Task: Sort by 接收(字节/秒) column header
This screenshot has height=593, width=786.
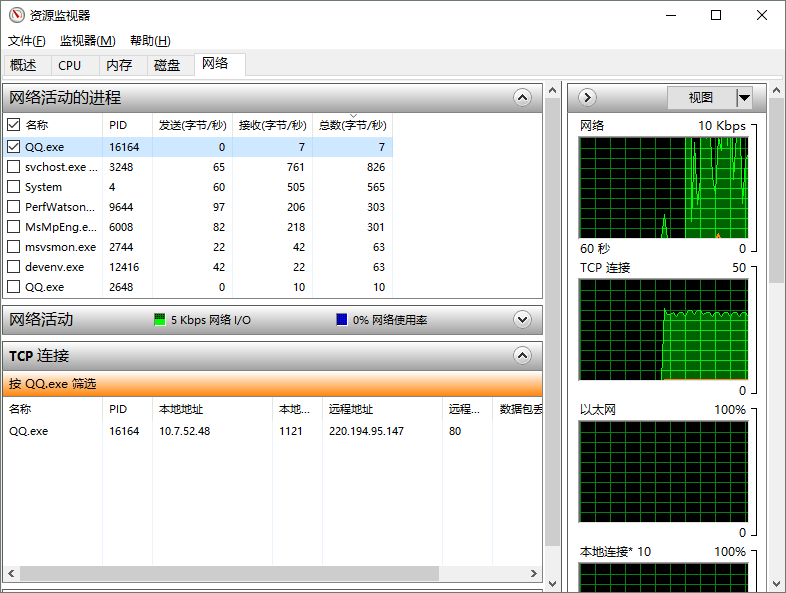Action: click(273, 125)
